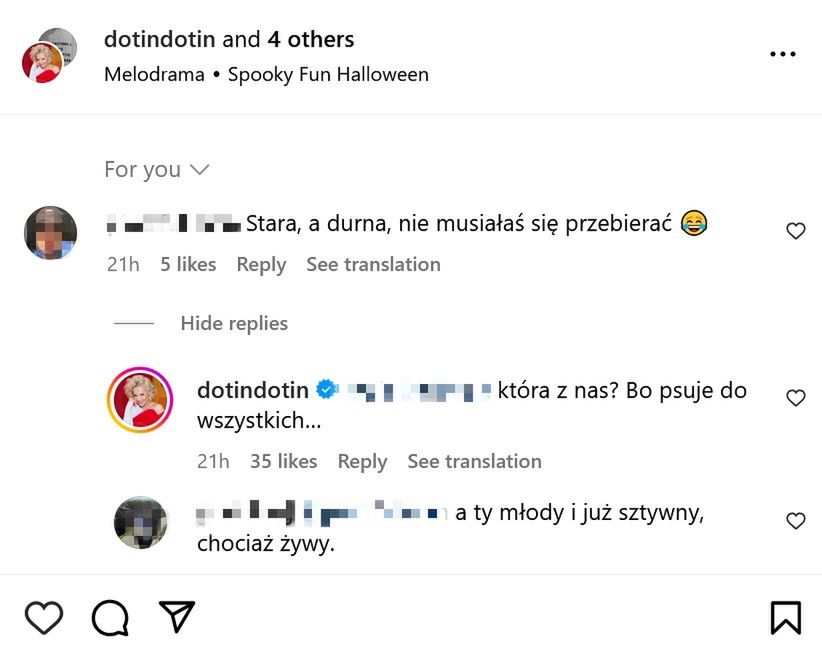Image resolution: width=822 pixels, height=656 pixels.
Task: Reply to the "Stara, a durna" comment
Action: (x=261, y=264)
